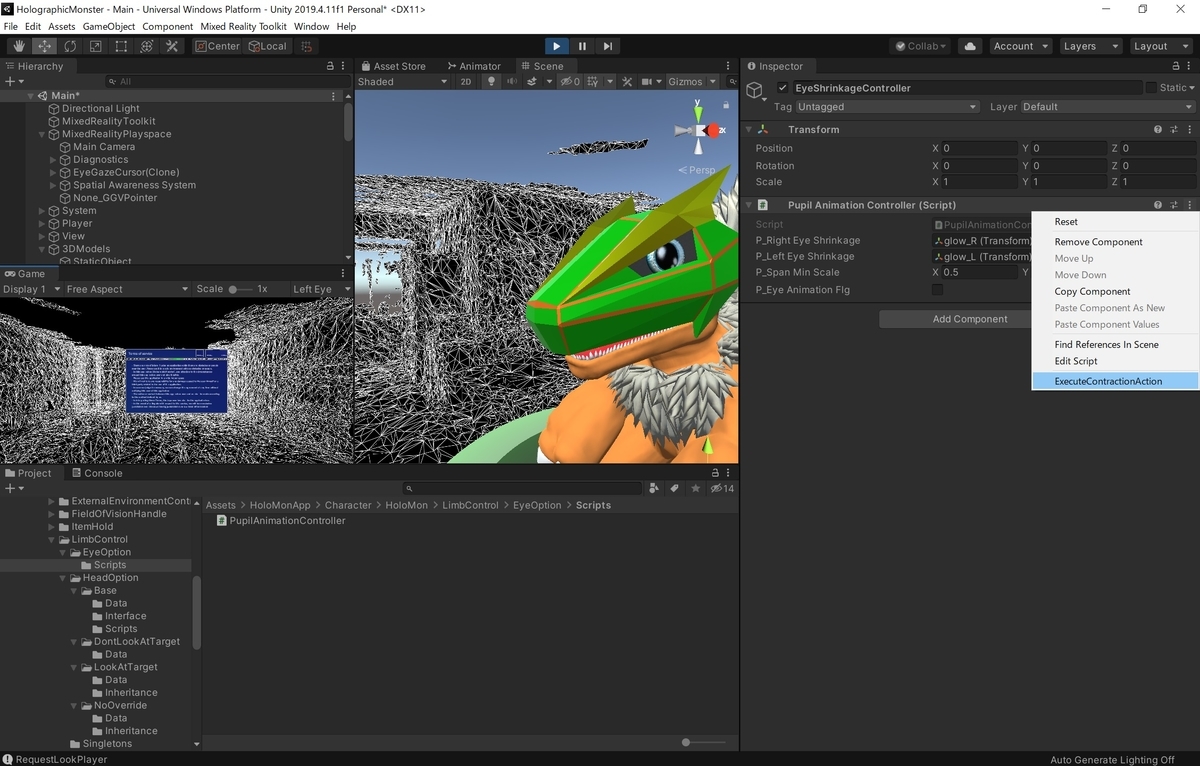Open the custom editor tools icon

[x=172, y=46]
